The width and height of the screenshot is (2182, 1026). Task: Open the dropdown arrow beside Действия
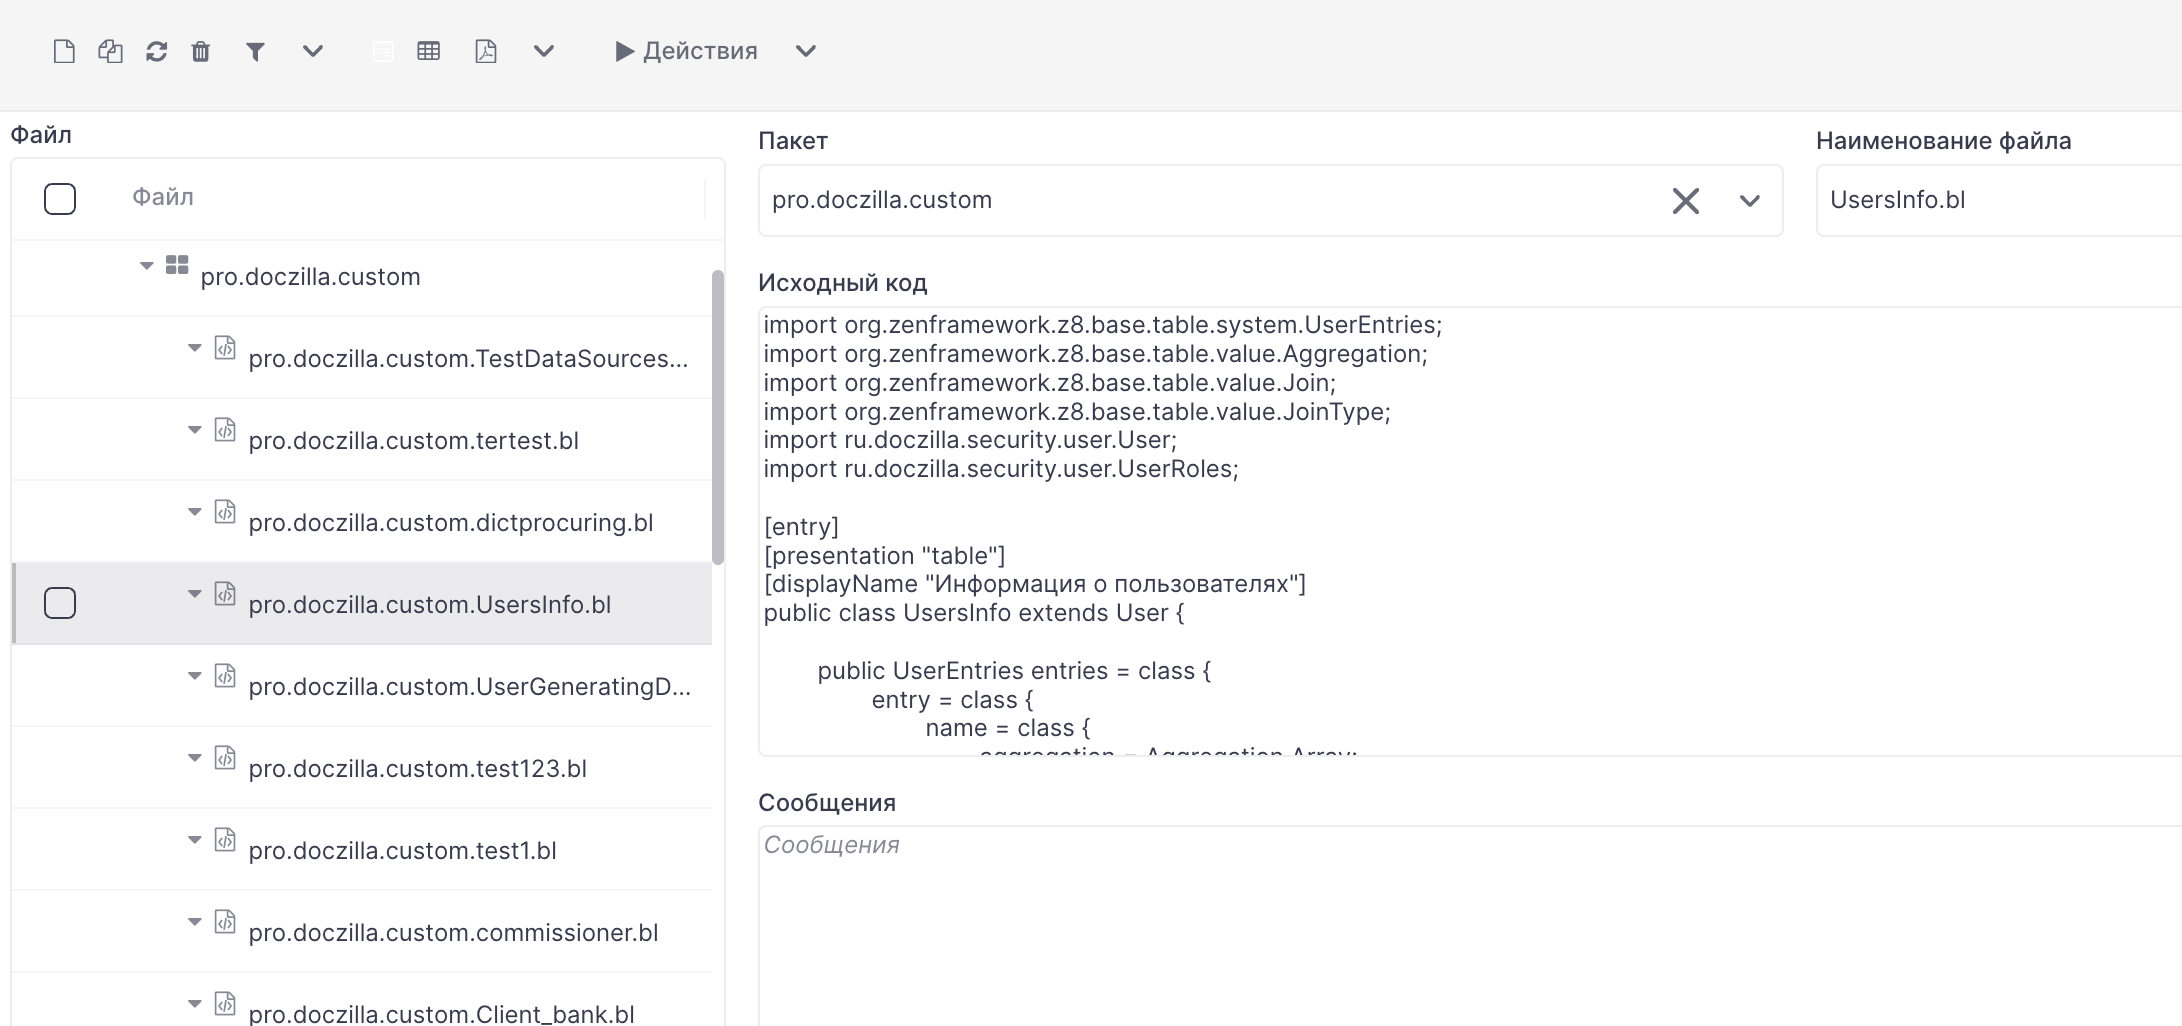click(806, 51)
